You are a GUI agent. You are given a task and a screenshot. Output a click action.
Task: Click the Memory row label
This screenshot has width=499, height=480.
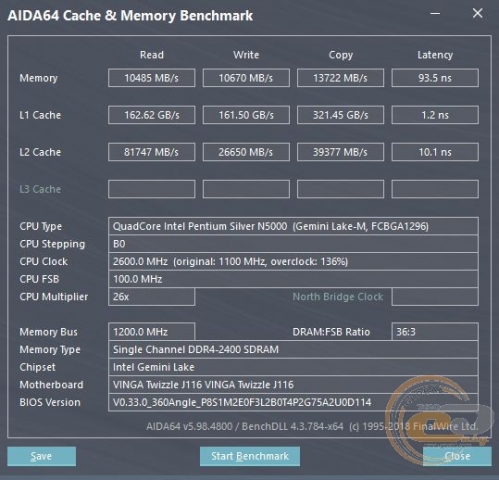38,78
